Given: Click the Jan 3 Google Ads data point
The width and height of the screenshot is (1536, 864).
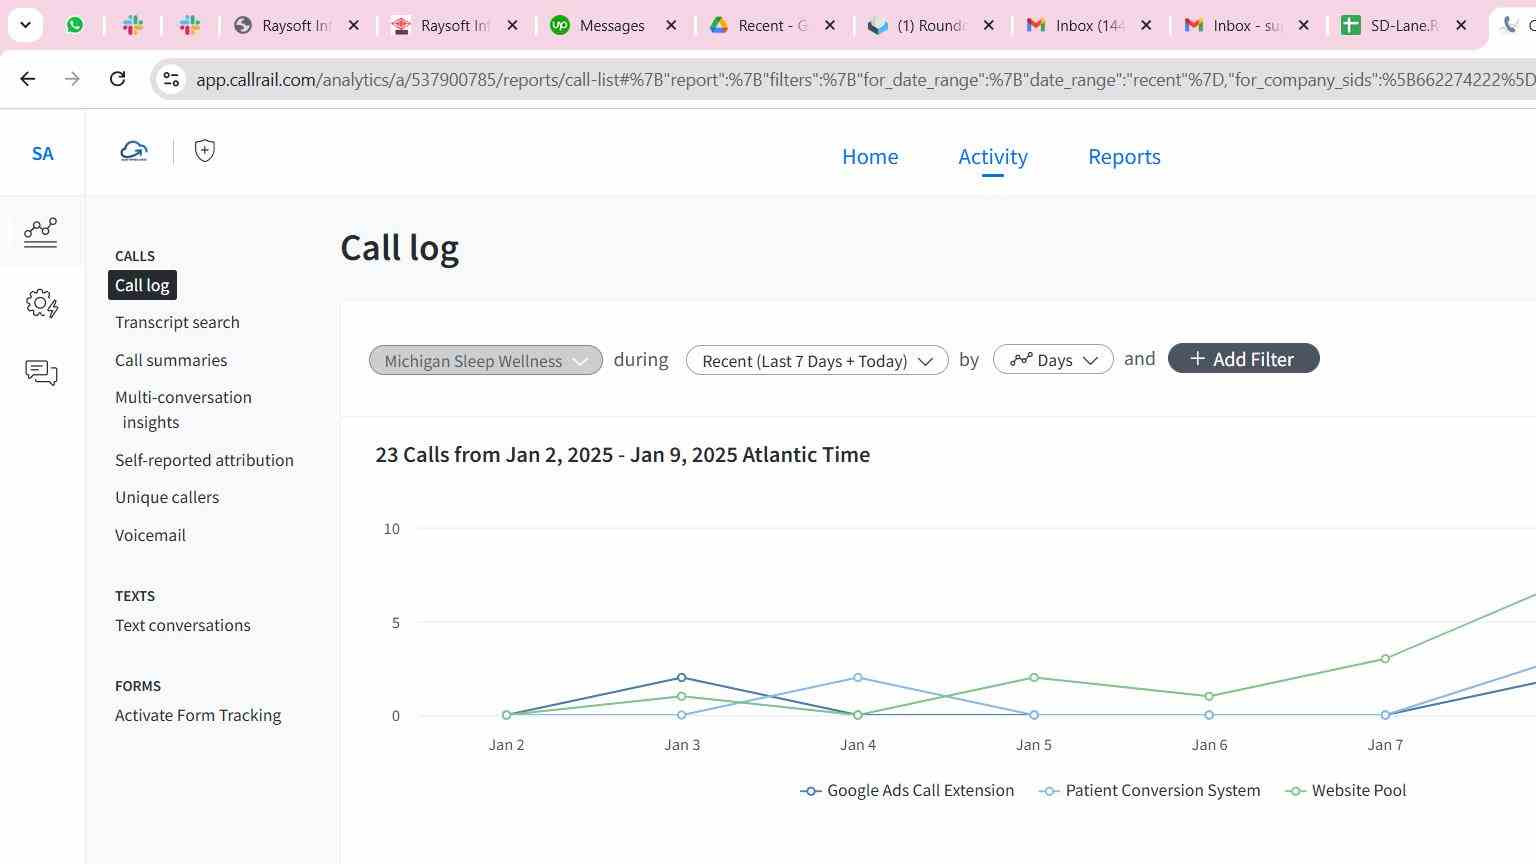Looking at the screenshot, I should tap(682, 678).
